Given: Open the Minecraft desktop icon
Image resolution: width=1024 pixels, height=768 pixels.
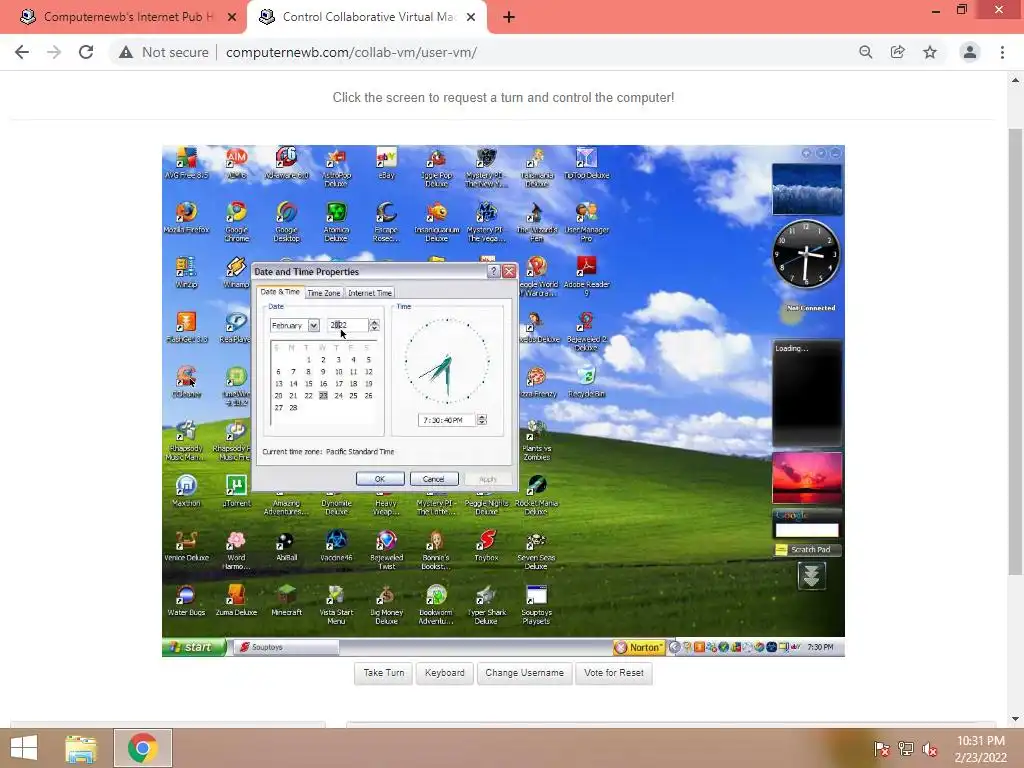Looking at the screenshot, I should [x=287, y=601].
